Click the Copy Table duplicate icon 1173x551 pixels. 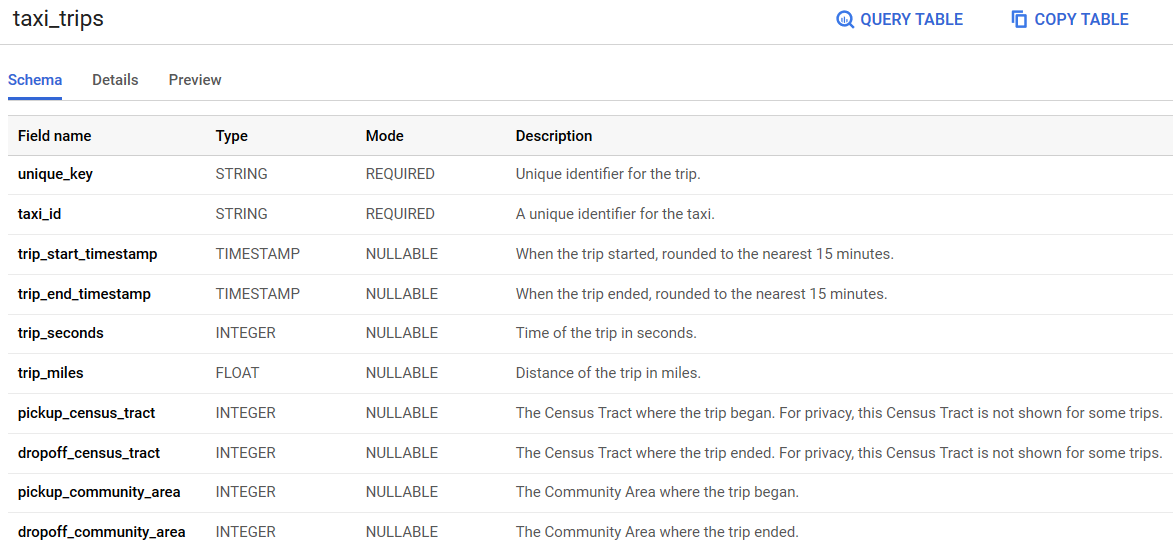[1019, 19]
